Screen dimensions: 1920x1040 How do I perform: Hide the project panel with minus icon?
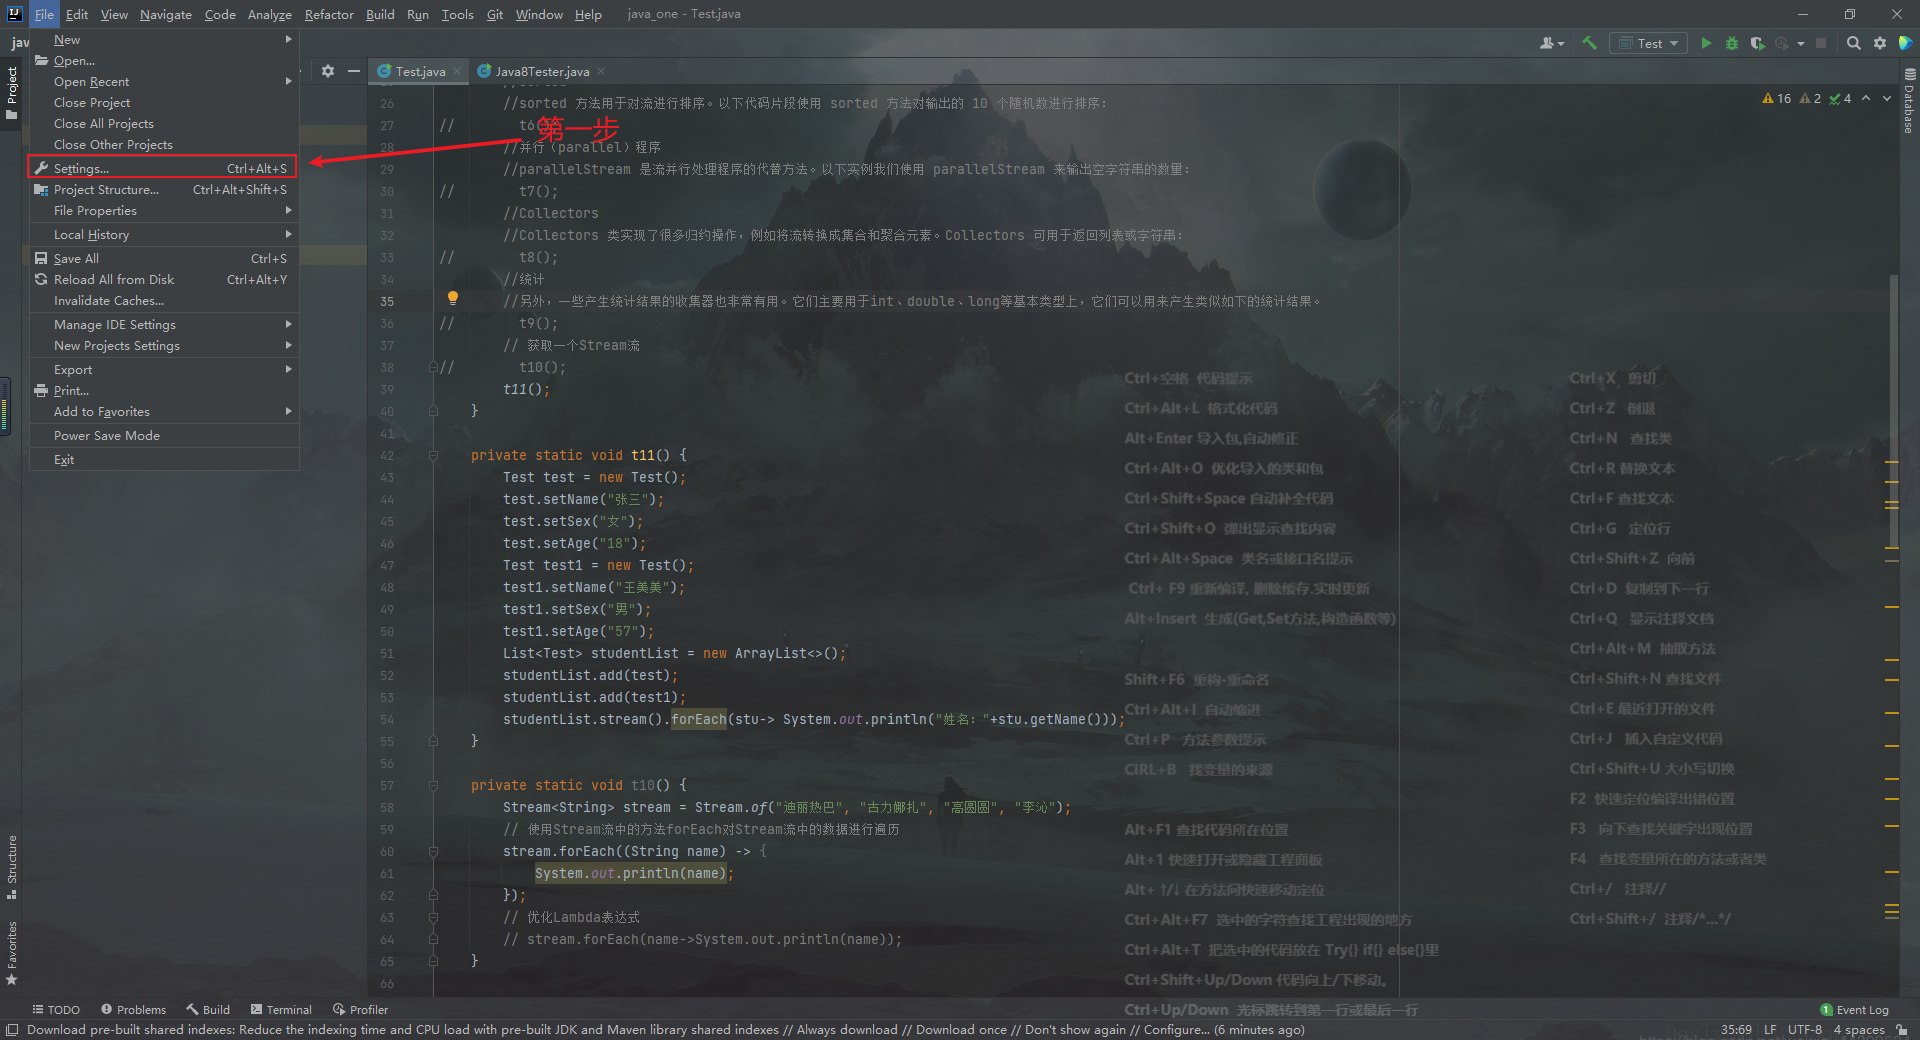pyautogui.click(x=353, y=71)
